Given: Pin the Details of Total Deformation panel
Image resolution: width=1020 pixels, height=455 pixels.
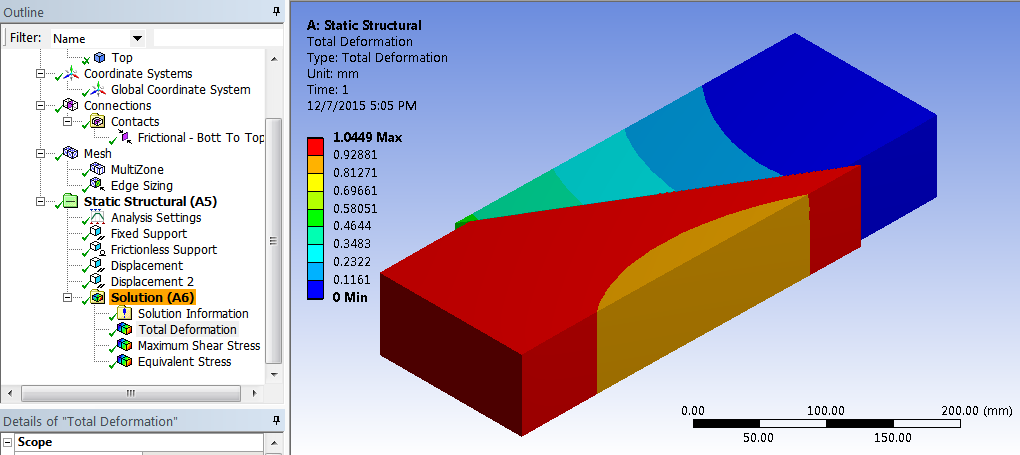Looking at the screenshot, I should (276, 421).
